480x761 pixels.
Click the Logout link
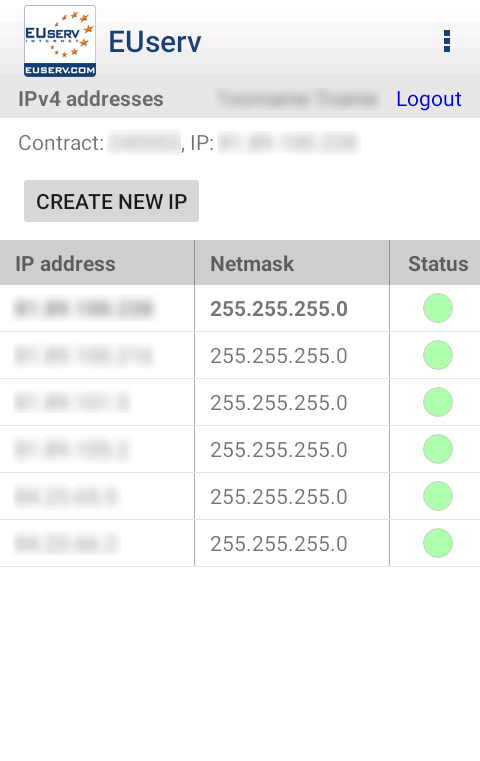(429, 99)
